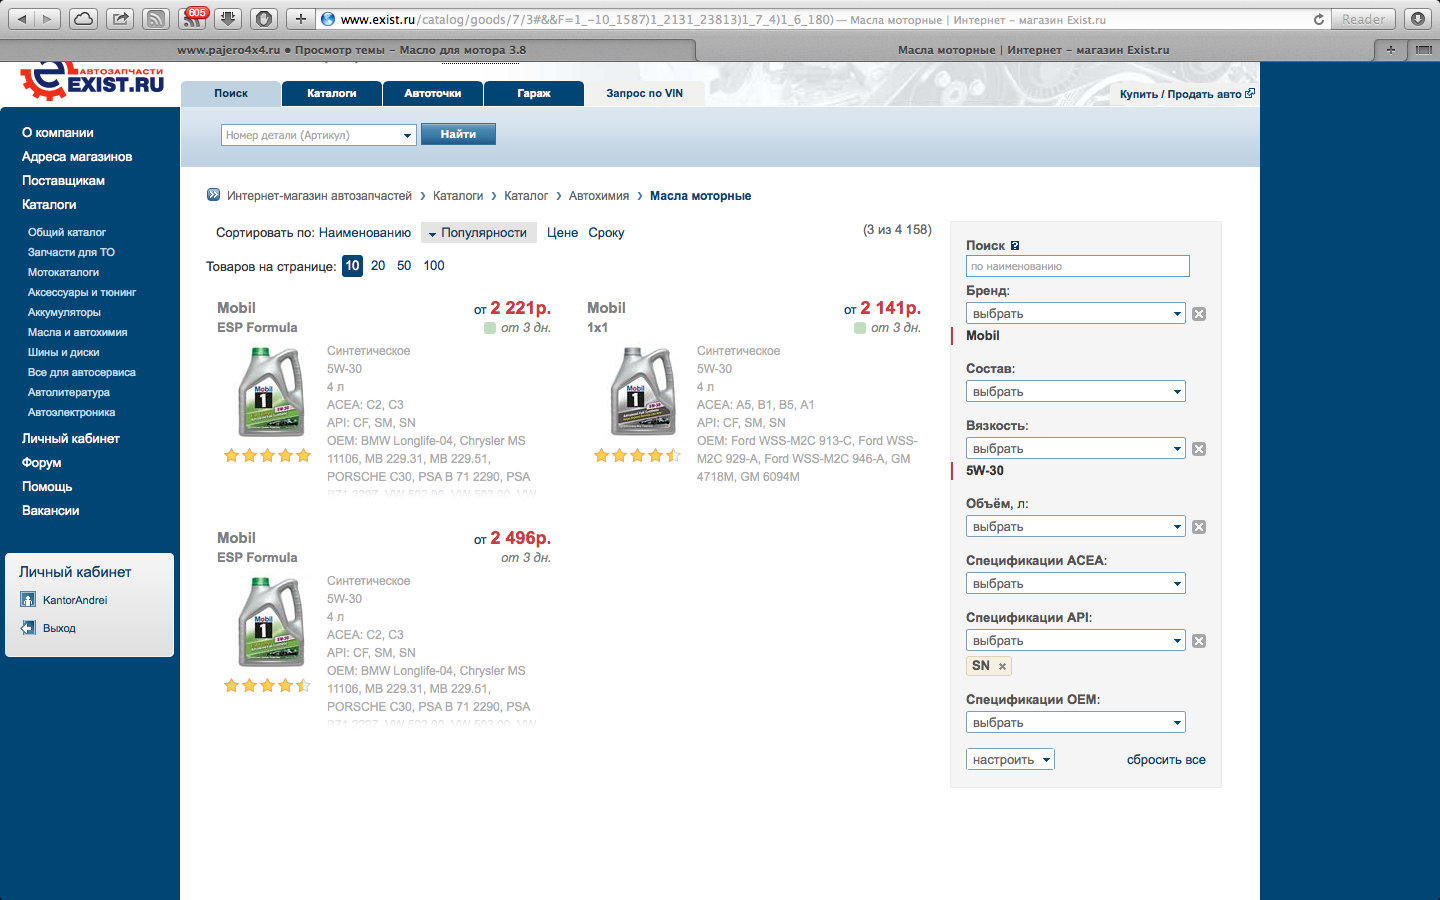Open the Гараж tab
Image resolution: width=1440 pixels, height=900 pixels.
pos(533,93)
